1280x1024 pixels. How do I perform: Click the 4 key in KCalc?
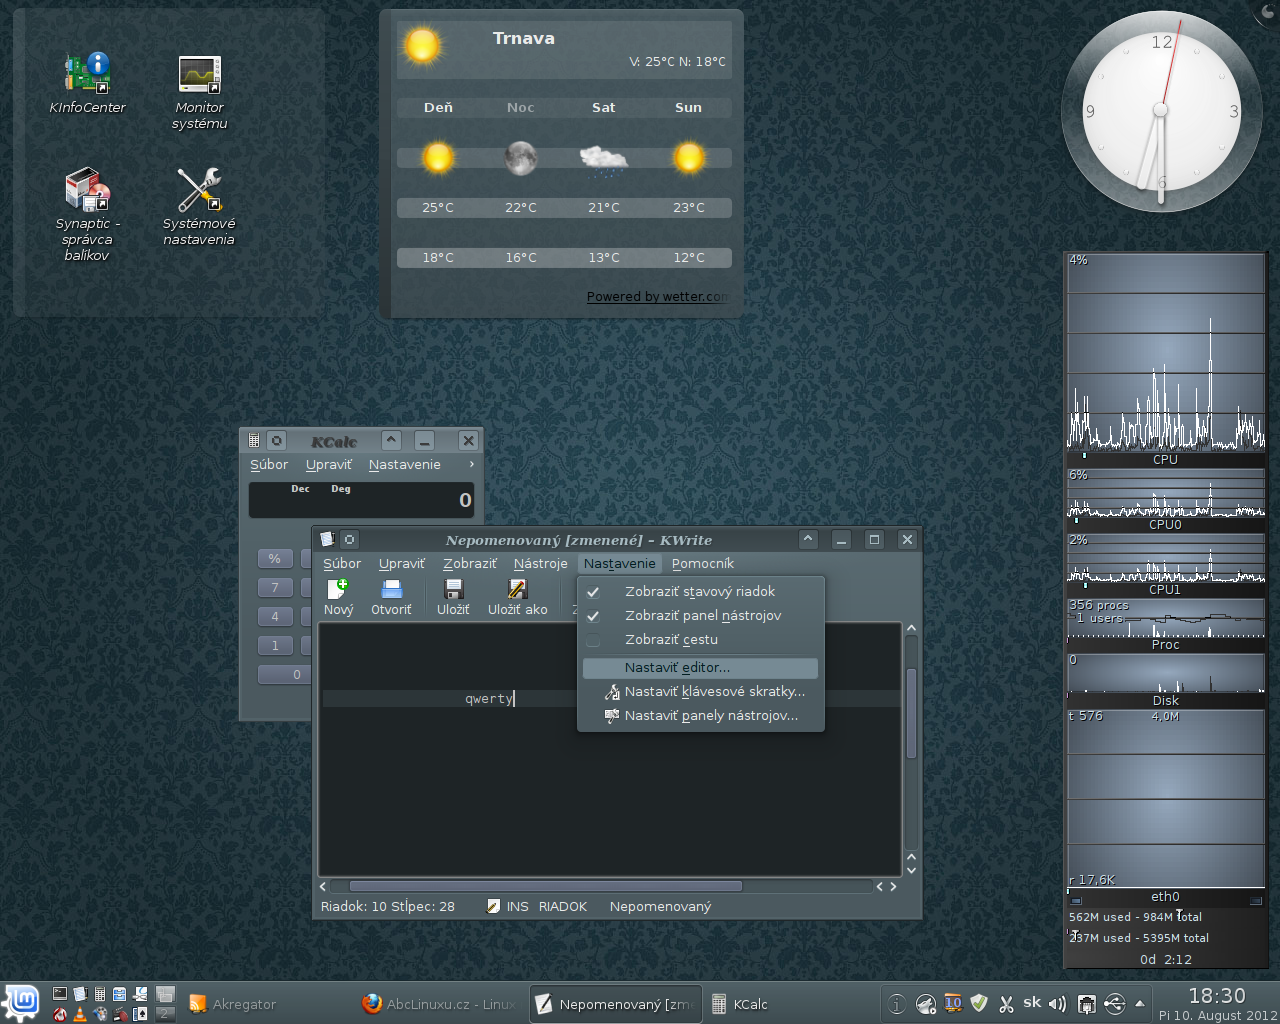coord(275,616)
